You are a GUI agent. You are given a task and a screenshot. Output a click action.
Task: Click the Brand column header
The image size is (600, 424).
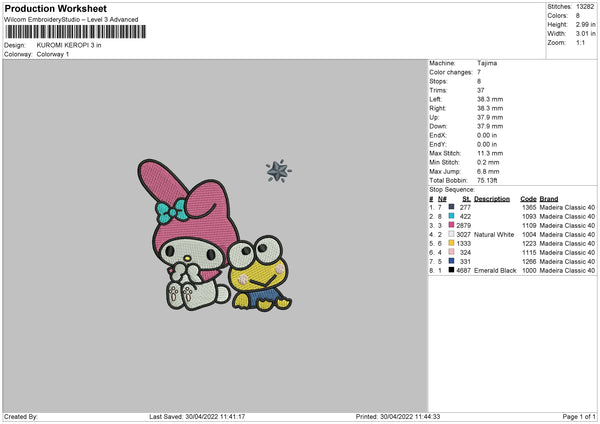pos(549,199)
